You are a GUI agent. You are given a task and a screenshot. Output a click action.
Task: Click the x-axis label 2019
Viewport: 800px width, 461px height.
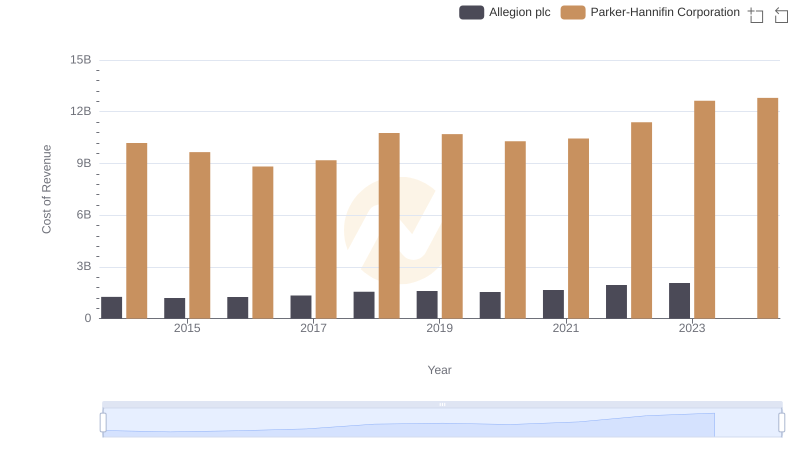(x=439, y=328)
